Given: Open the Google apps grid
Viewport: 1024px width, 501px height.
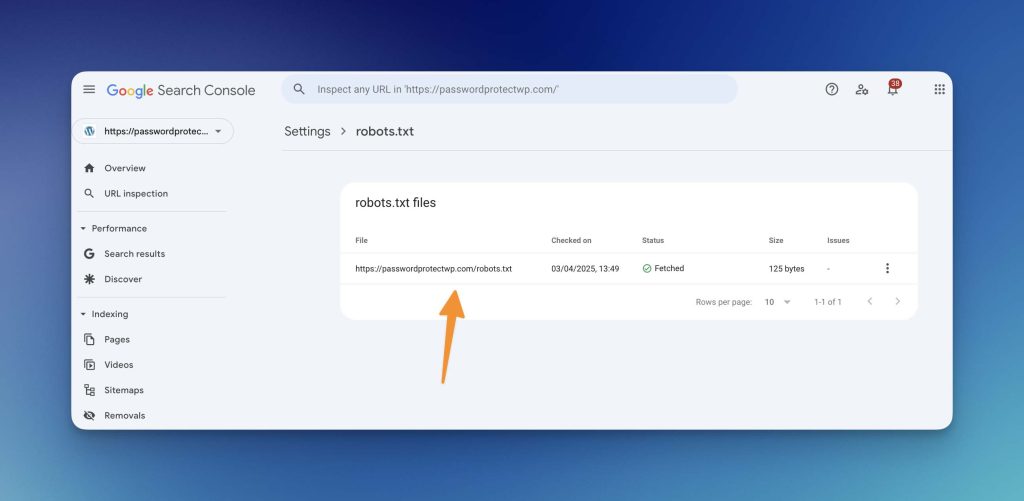Looking at the screenshot, I should [x=940, y=89].
